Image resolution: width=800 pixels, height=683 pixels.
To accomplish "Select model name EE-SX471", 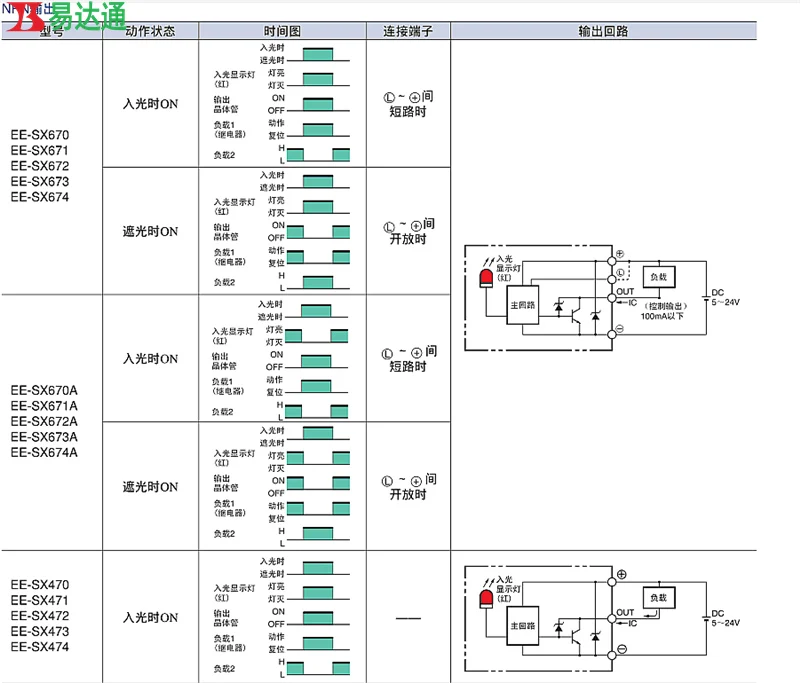I will (x=39, y=600).
